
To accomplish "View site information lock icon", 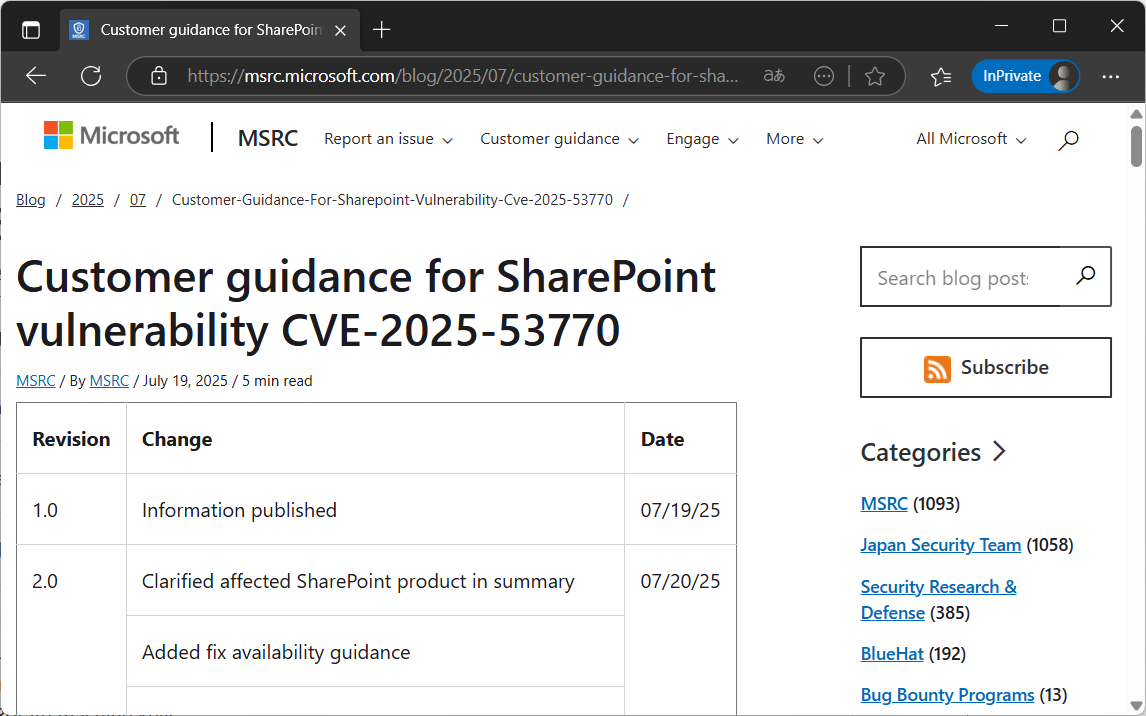I will [x=159, y=76].
